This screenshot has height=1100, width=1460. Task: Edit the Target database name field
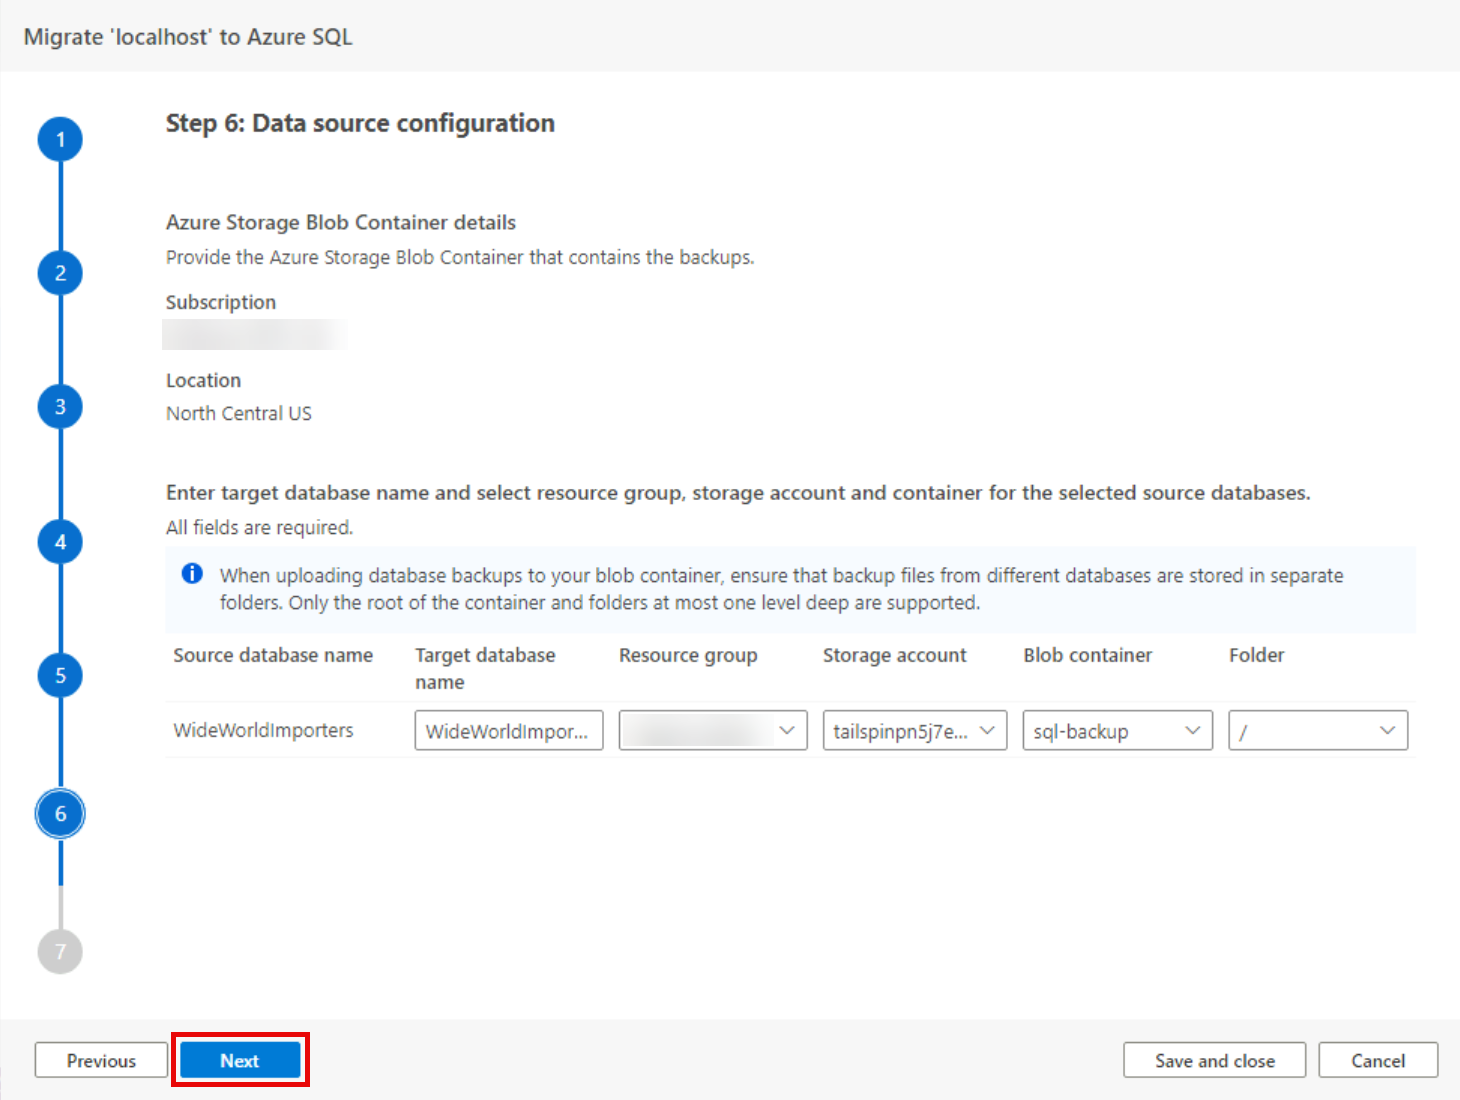tap(508, 731)
